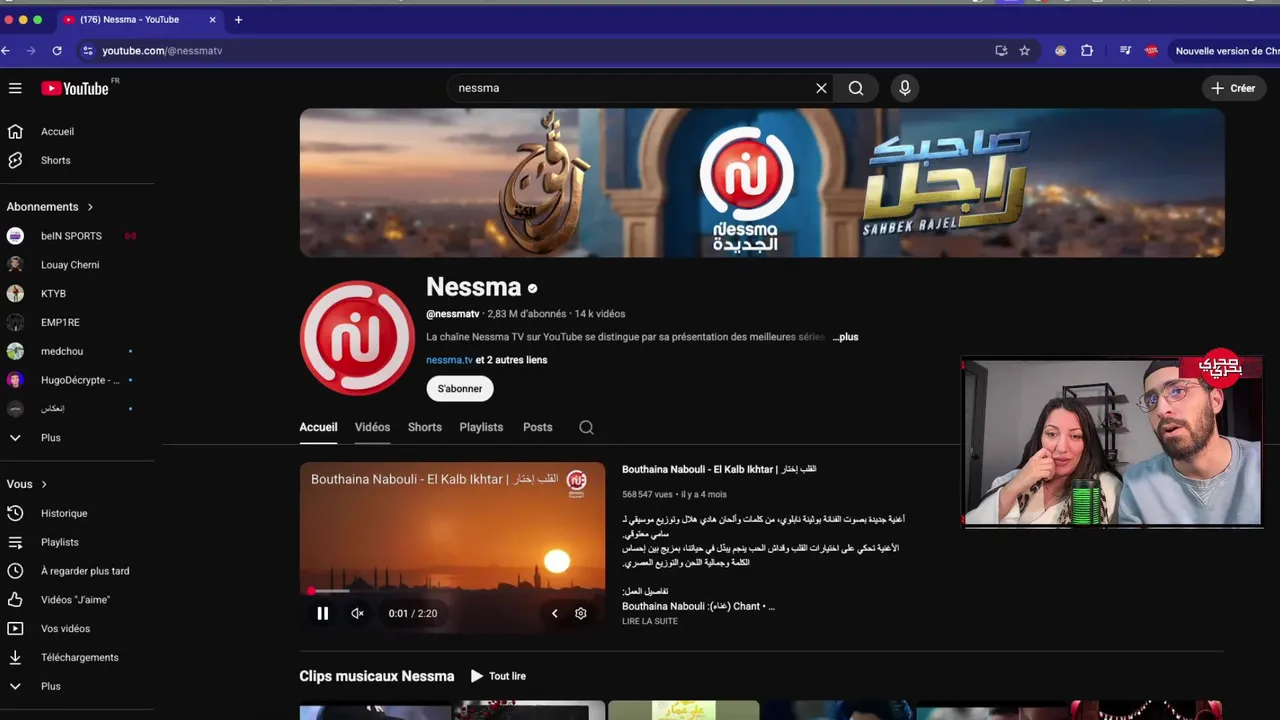The image size is (1280, 720).
Task: Switch to the Posts tab
Action: pos(537,427)
